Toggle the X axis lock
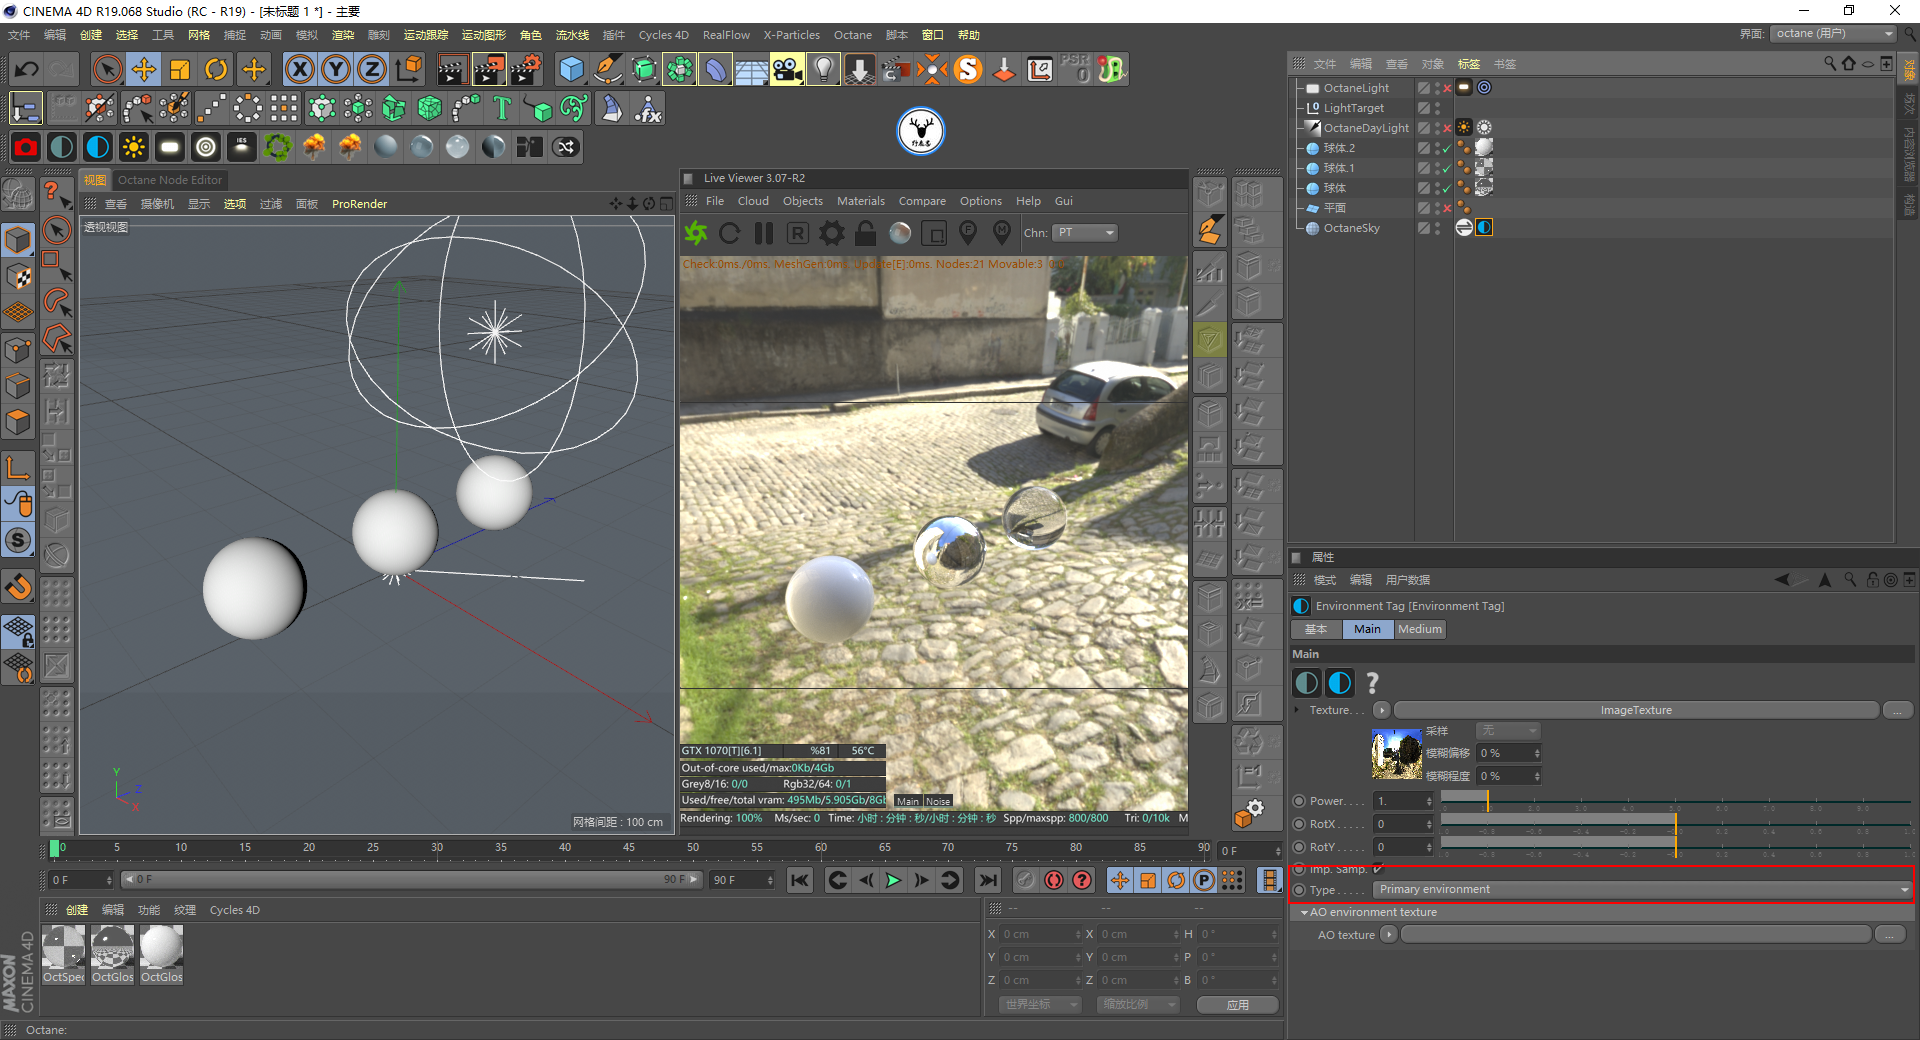 tap(300, 69)
